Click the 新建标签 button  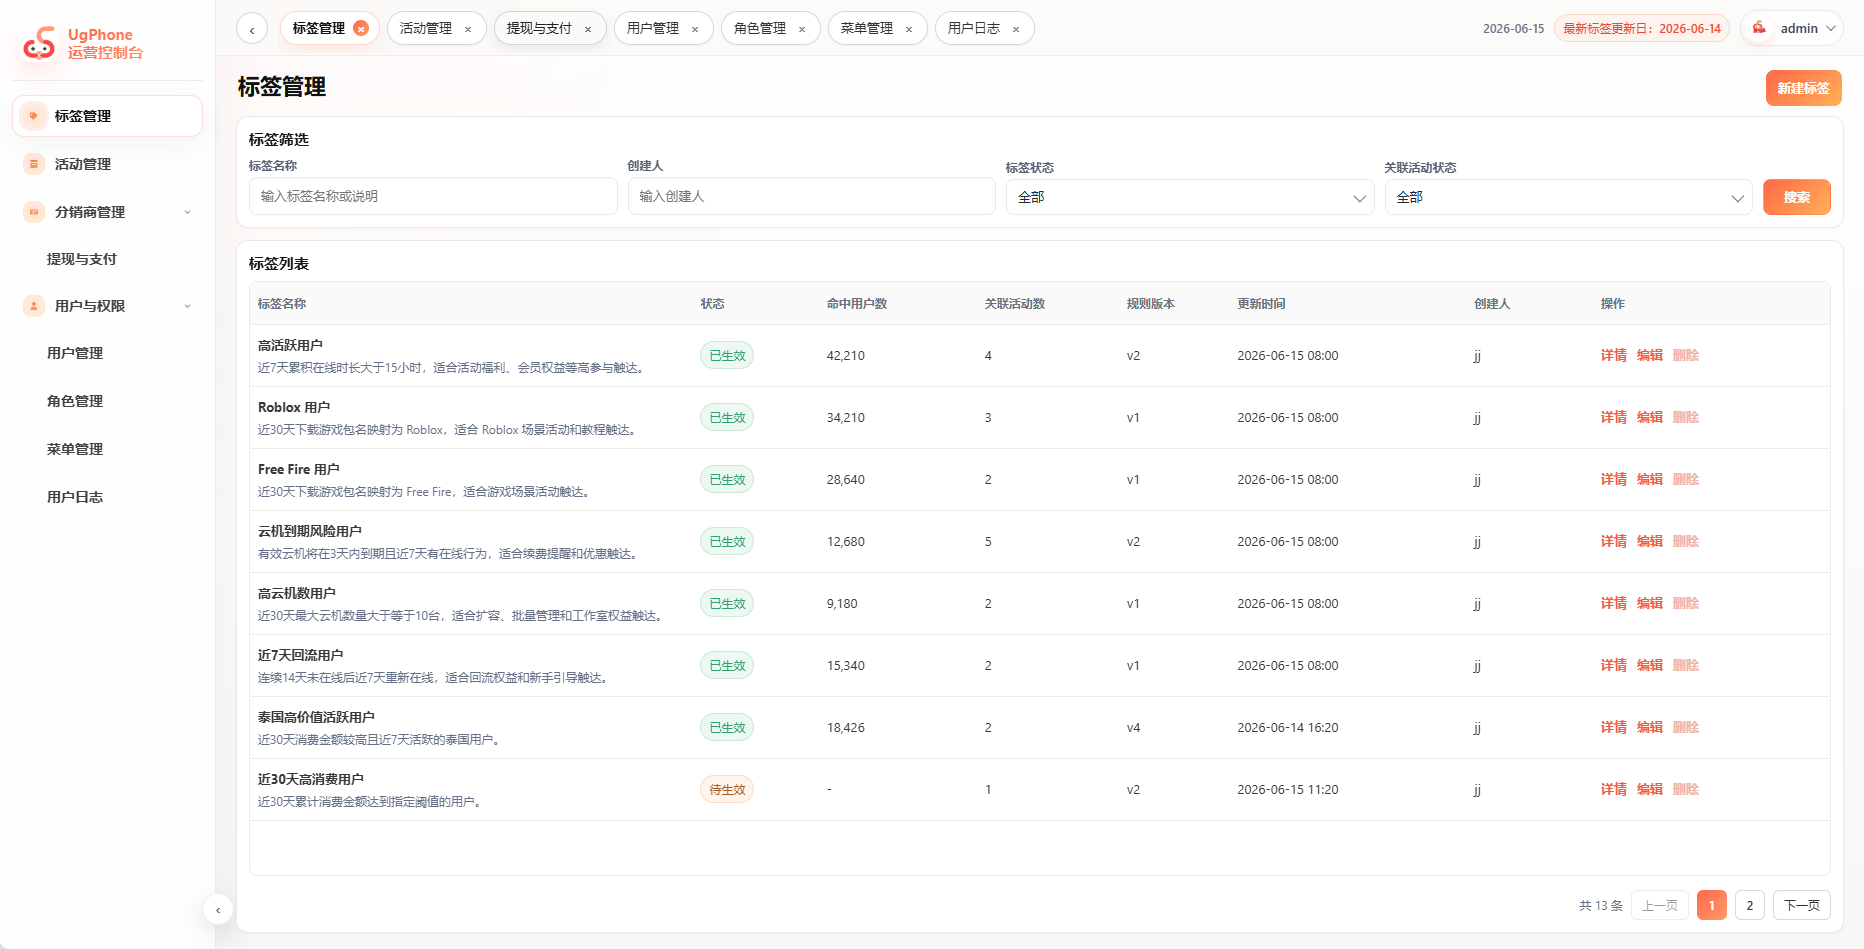(x=1803, y=88)
